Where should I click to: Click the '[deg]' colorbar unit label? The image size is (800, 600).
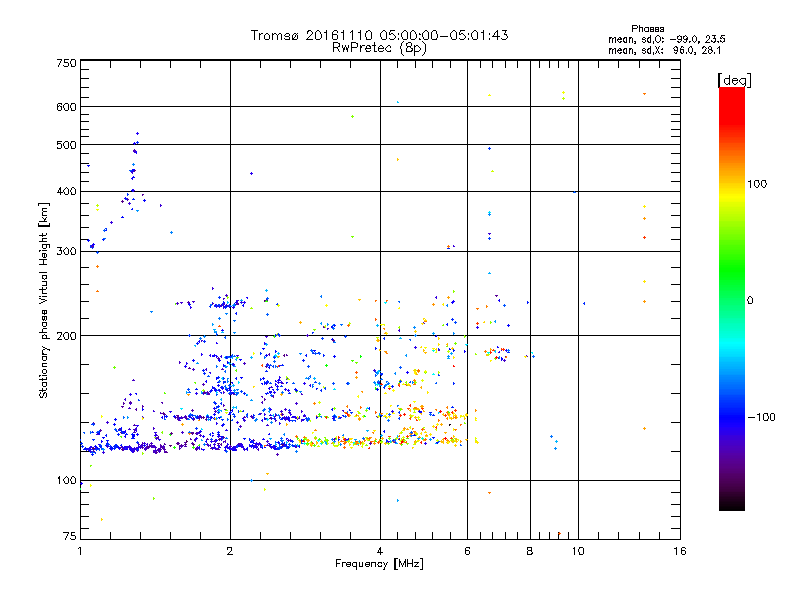click(734, 80)
